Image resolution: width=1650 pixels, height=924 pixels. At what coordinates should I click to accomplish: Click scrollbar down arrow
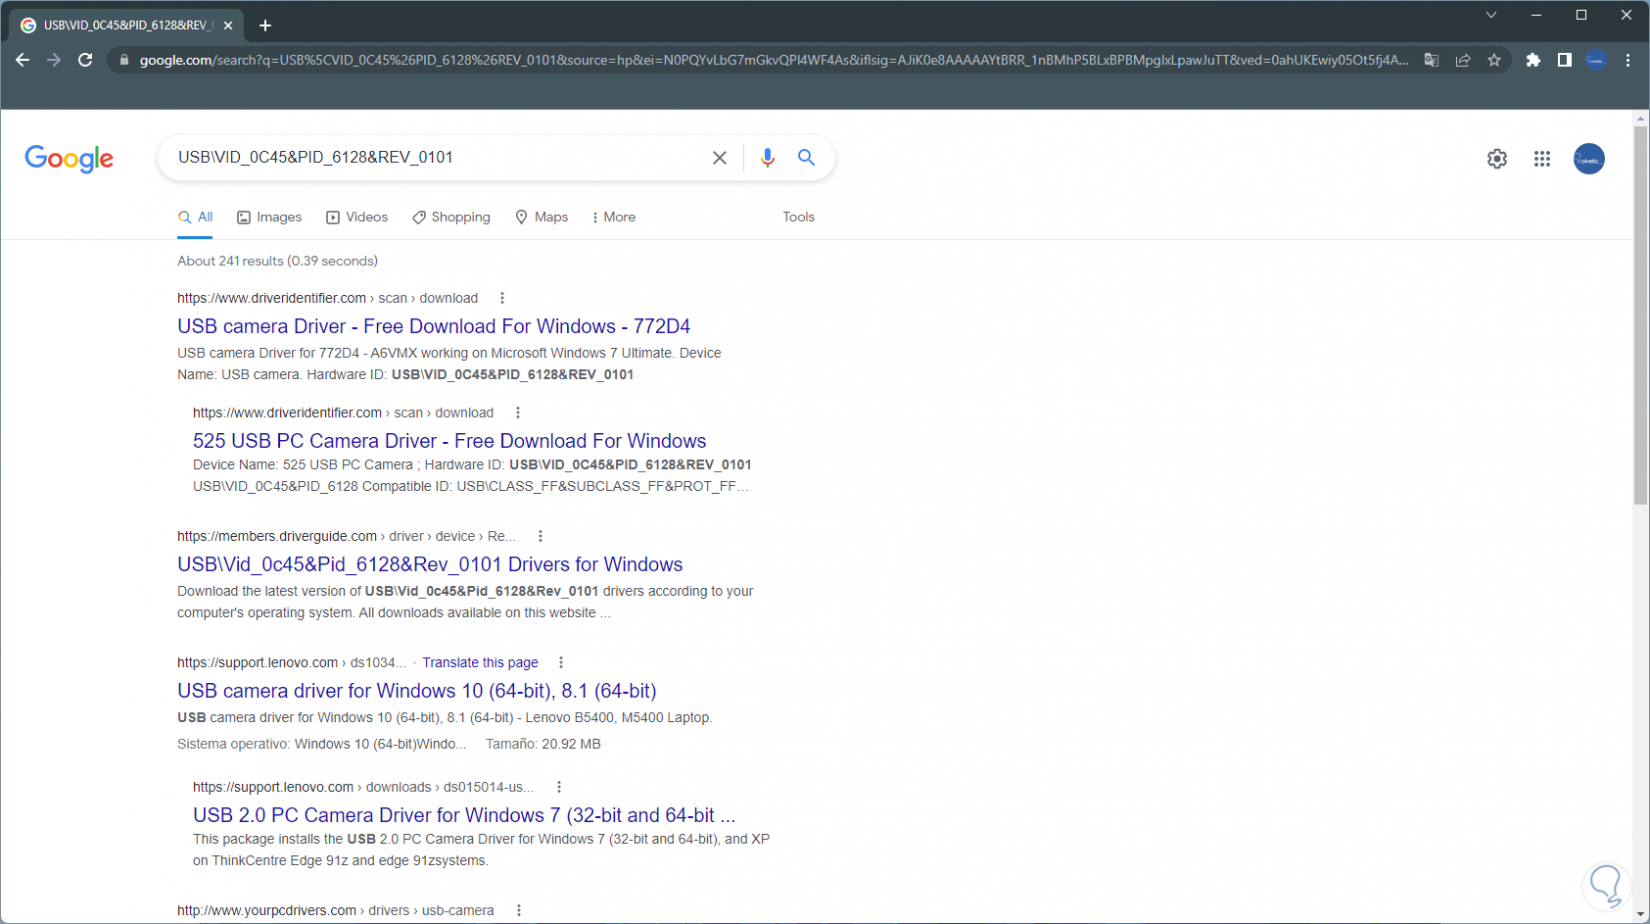point(1640,915)
